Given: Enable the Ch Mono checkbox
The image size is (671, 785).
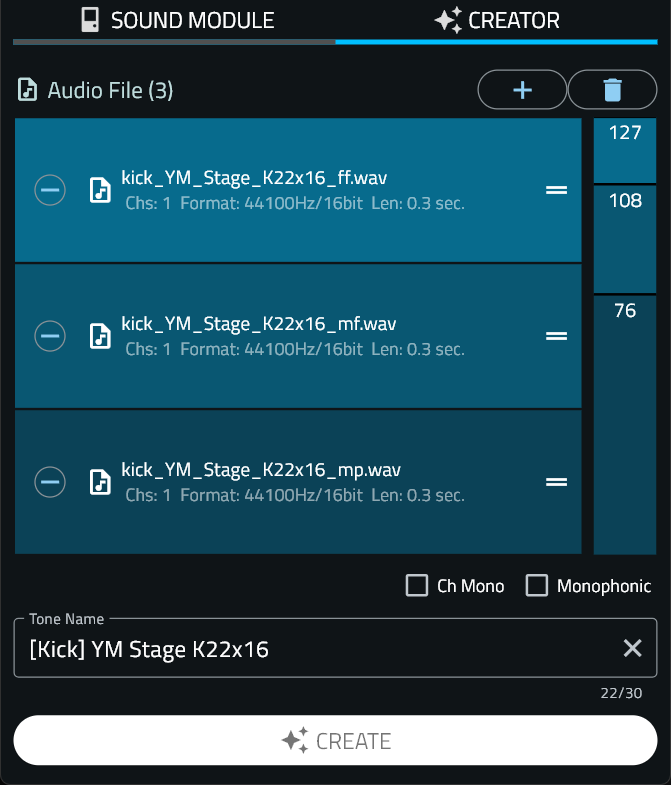Looking at the screenshot, I should [x=417, y=586].
